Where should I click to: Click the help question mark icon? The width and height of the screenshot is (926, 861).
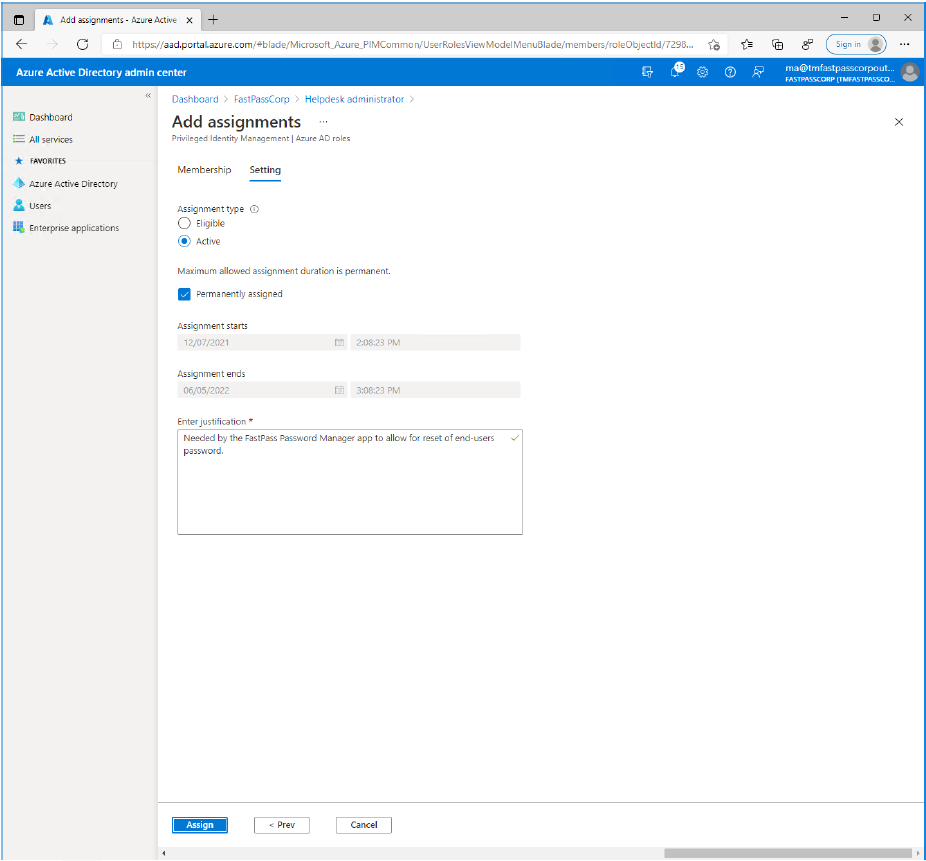click(x=730, y=72)
